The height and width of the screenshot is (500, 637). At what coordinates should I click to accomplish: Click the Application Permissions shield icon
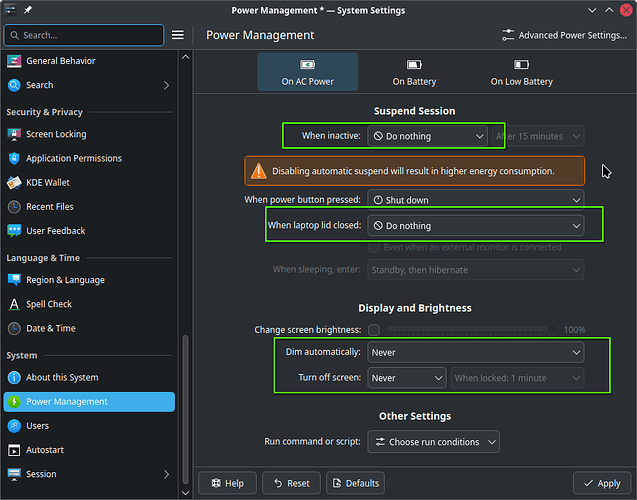[x=14, y=158]
